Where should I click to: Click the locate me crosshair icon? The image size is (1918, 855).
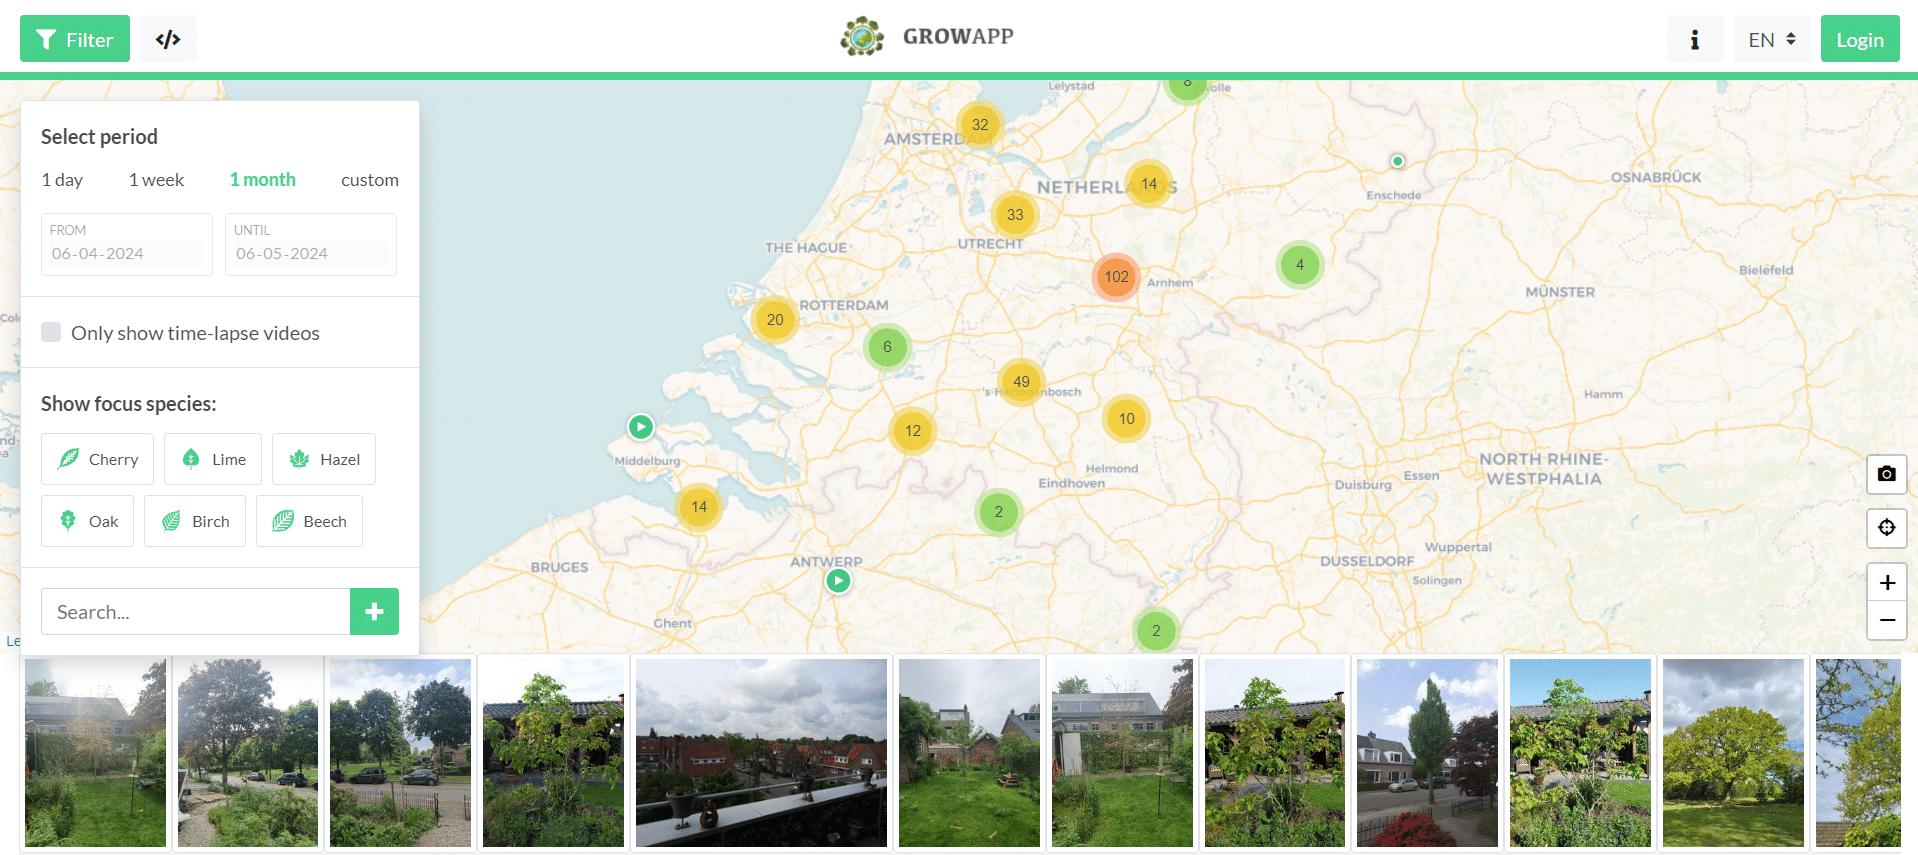click(1886, 527)
